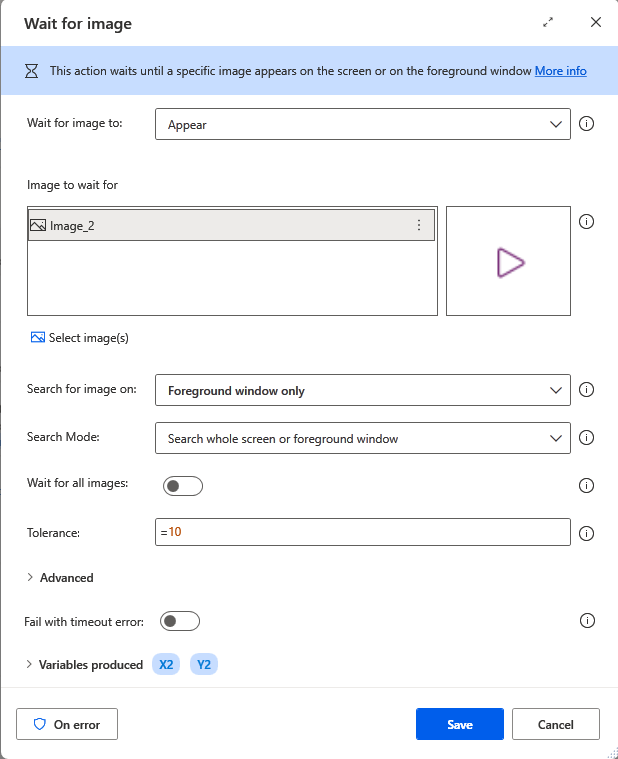Click the hourglass icon in the info banner
Image resolution: width=618 pixels, height=759 pixels.
tap(31, 71)
